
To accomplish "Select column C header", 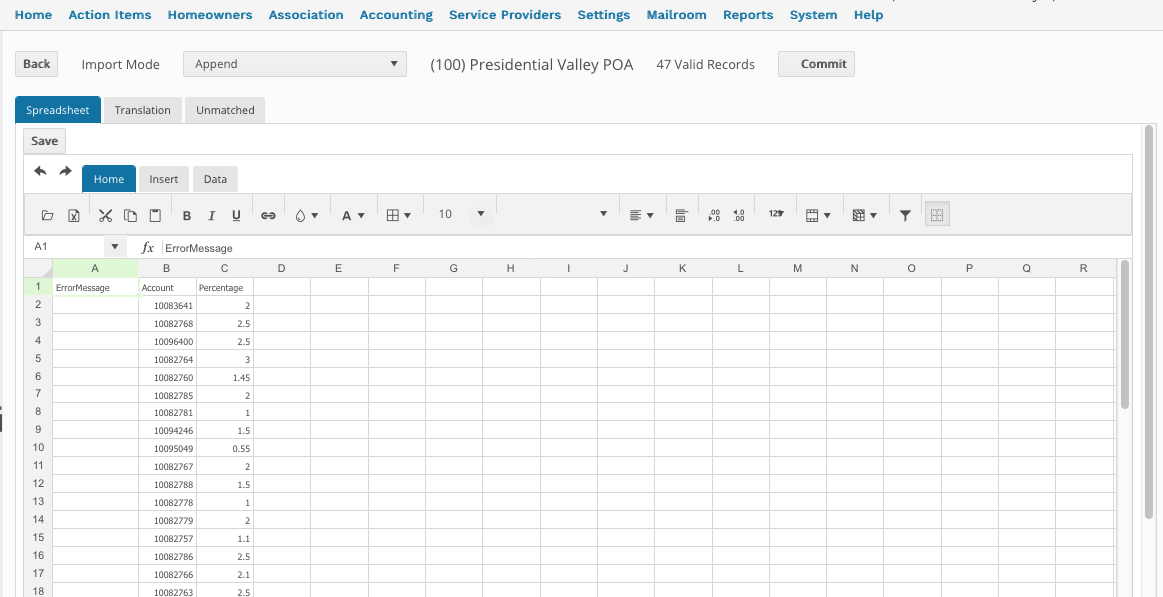I will (225, 268).
